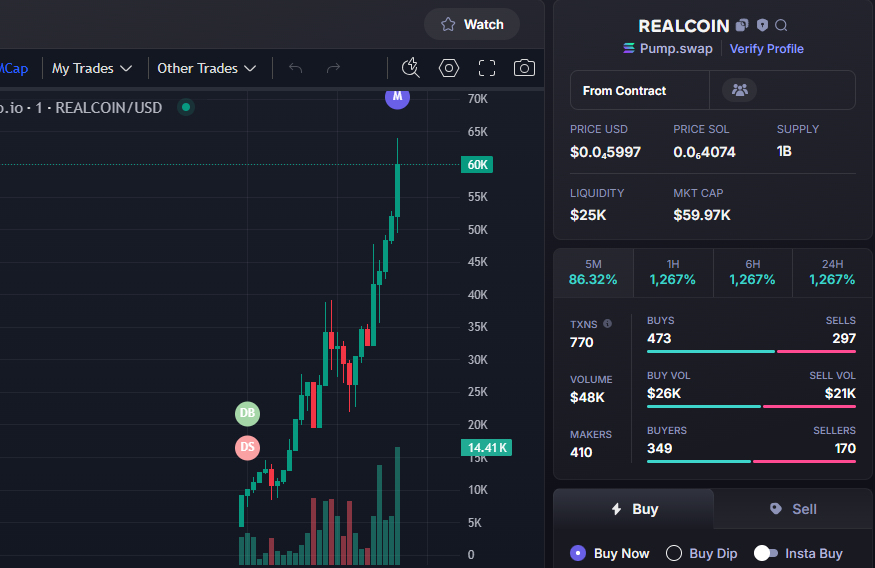Screen dimensions: 875x568
Task: Click the TXNS info icon
Action: point(608,324)
